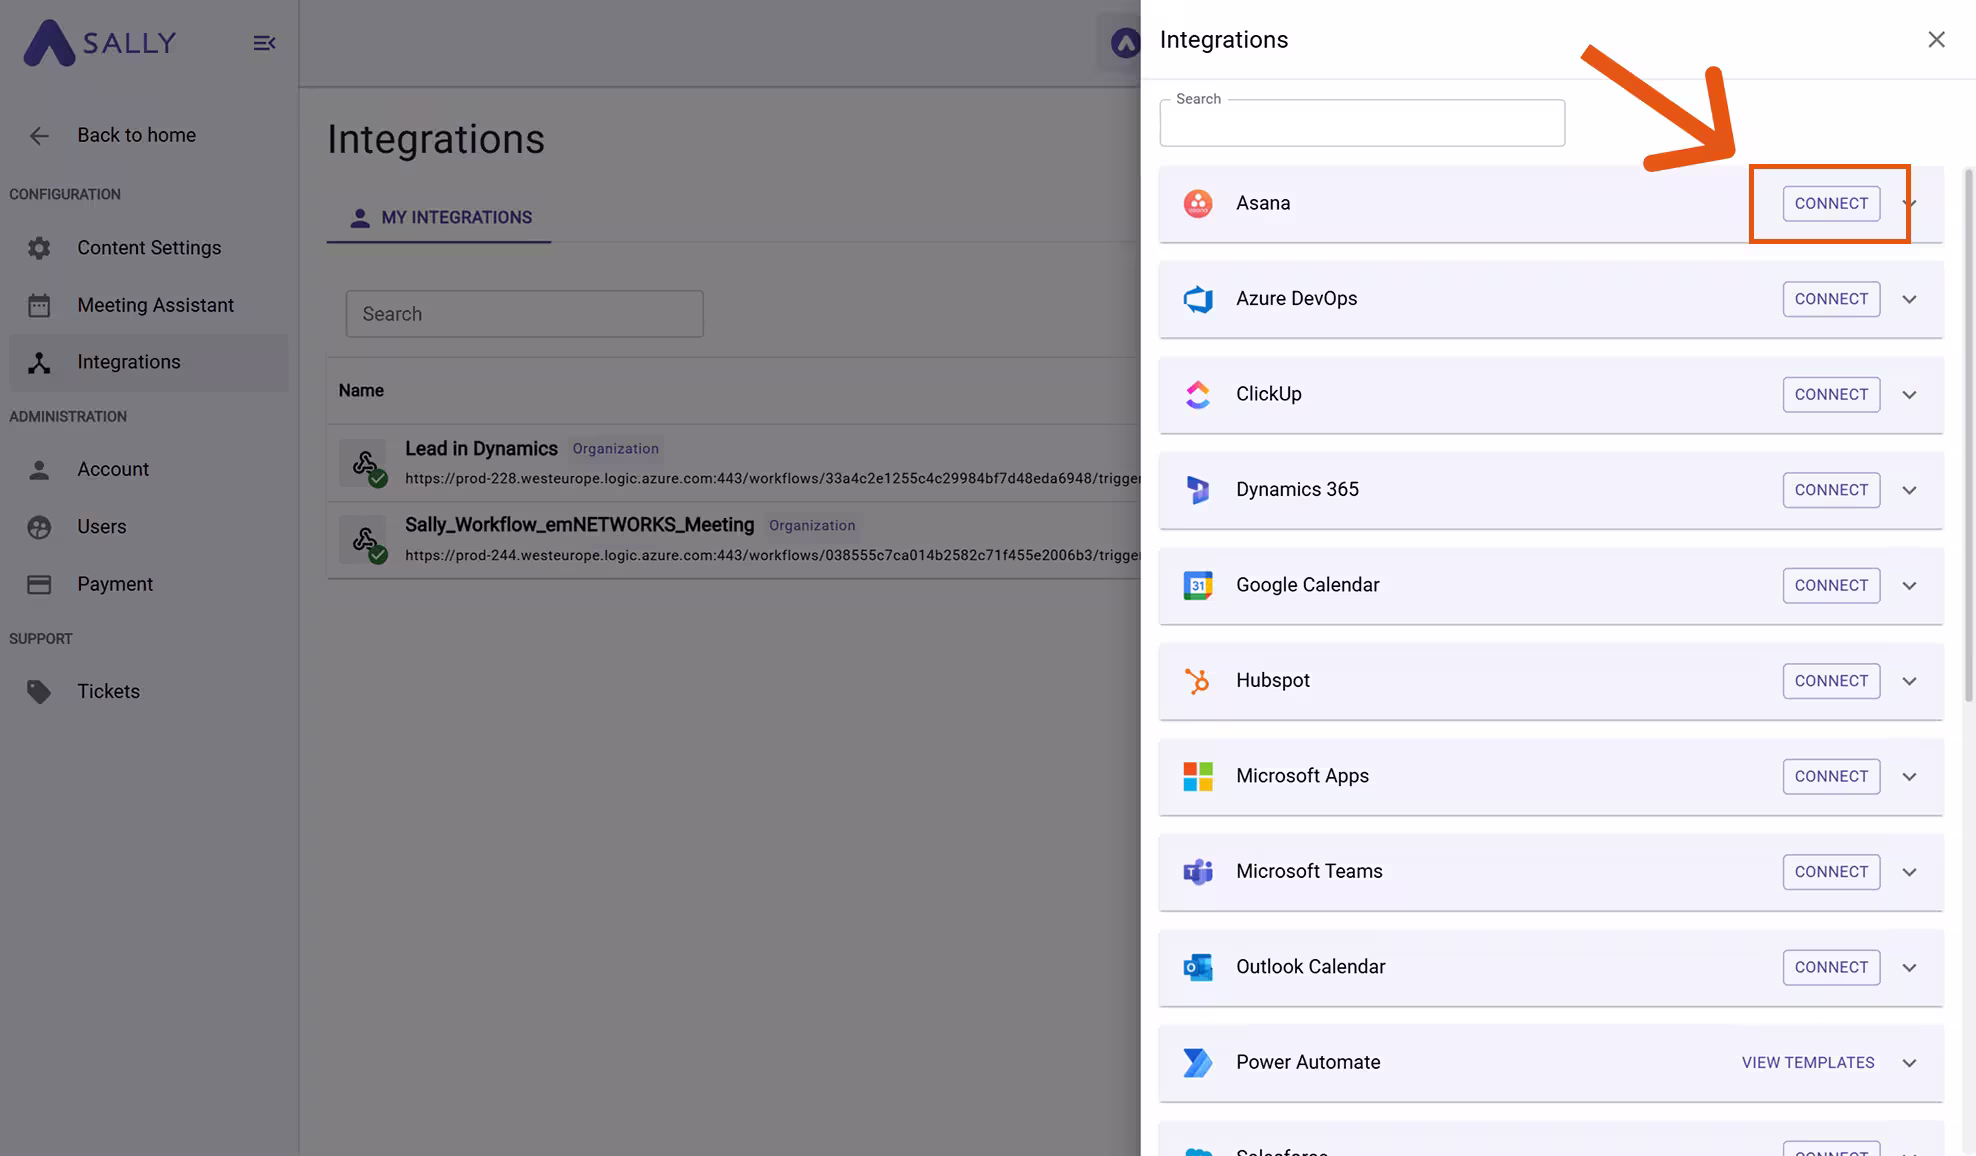Click the ClickUp logo icon
This screenshot has height=1156, width=1976.
click(1198, 395)
